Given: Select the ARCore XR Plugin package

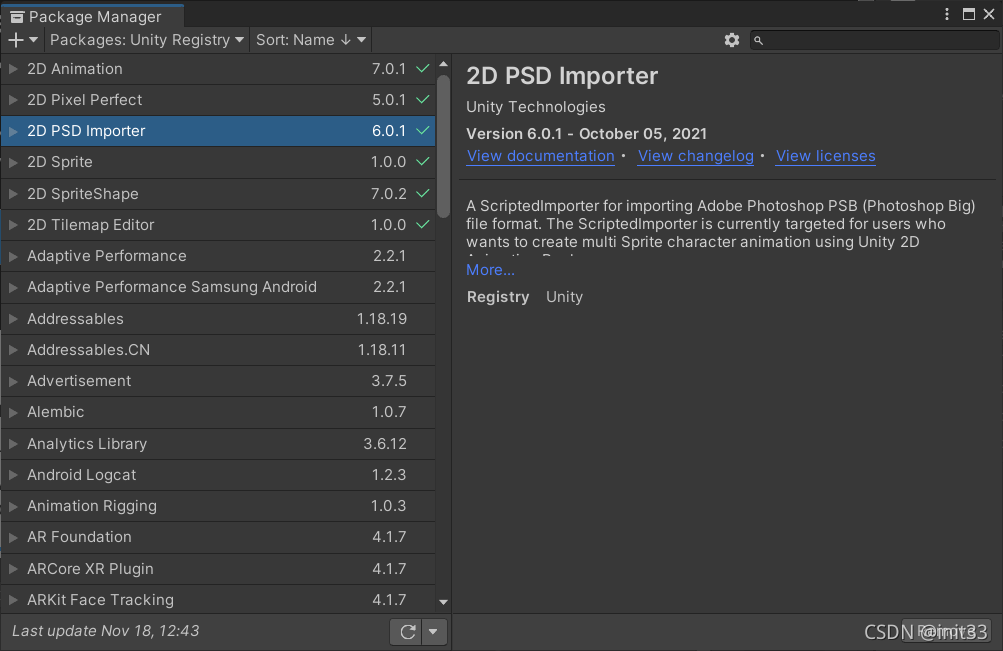Looking at the screenshot, I should point(217,569).
